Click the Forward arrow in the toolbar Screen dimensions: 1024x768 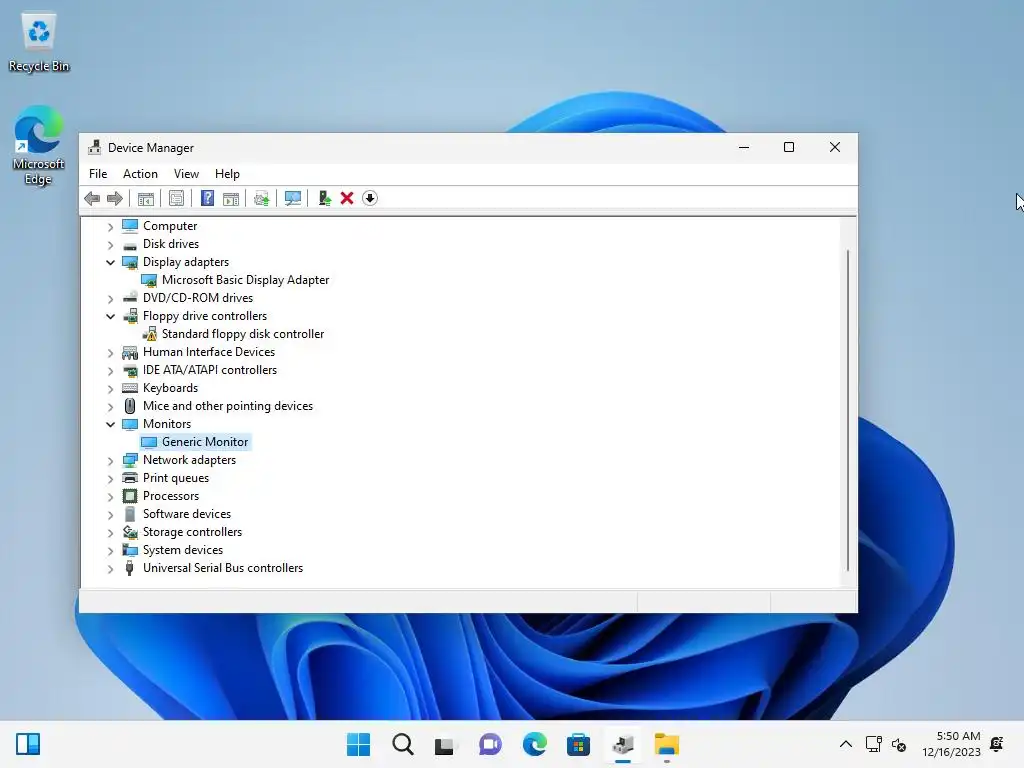click(115, 199)
